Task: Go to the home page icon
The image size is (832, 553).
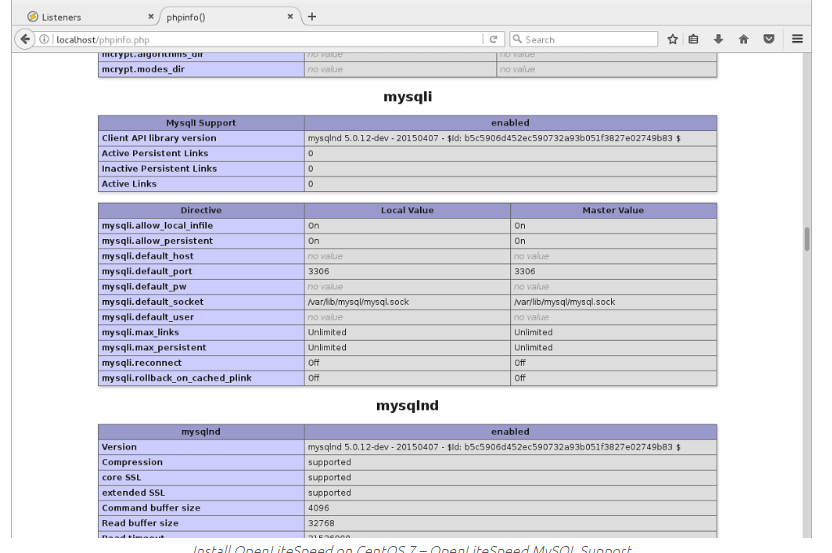Action: click(x=743, y=39)
